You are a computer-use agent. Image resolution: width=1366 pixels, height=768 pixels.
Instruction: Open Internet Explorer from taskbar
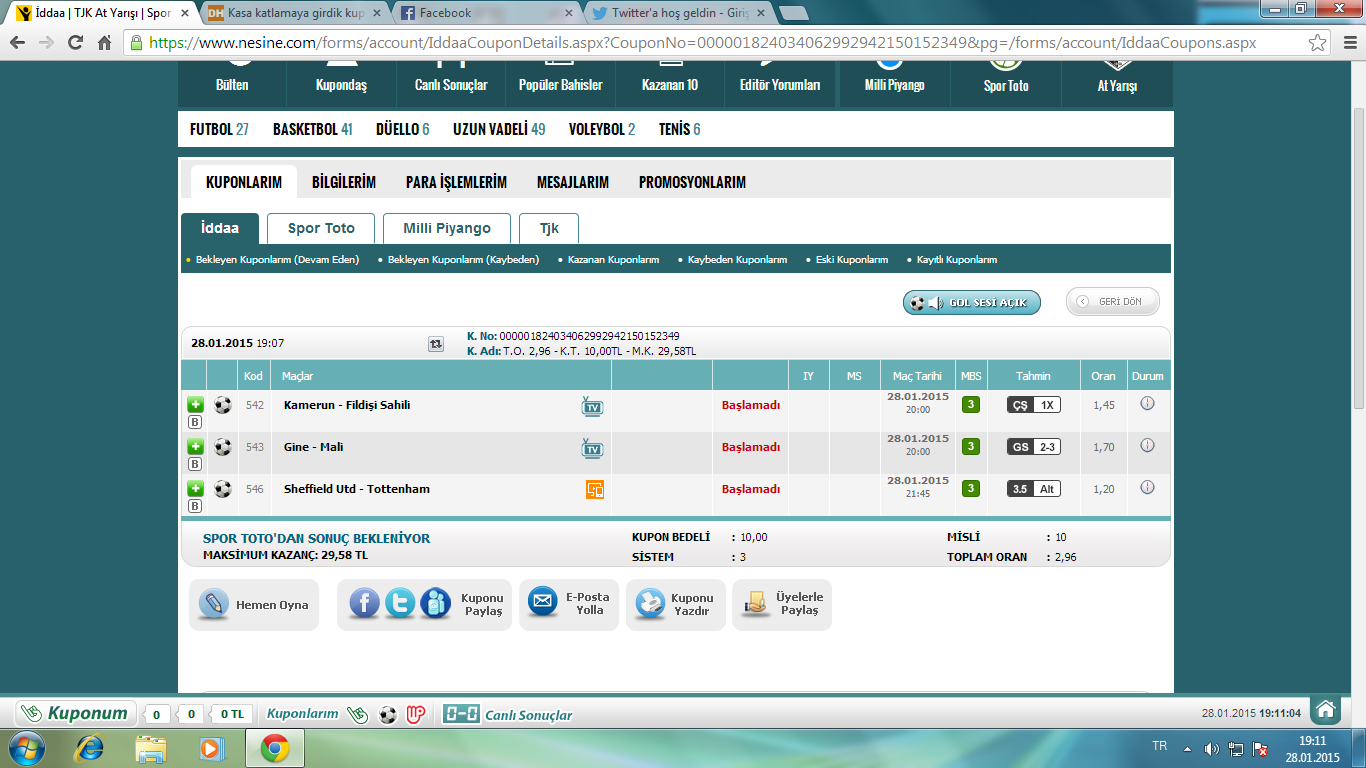point(90,748)
